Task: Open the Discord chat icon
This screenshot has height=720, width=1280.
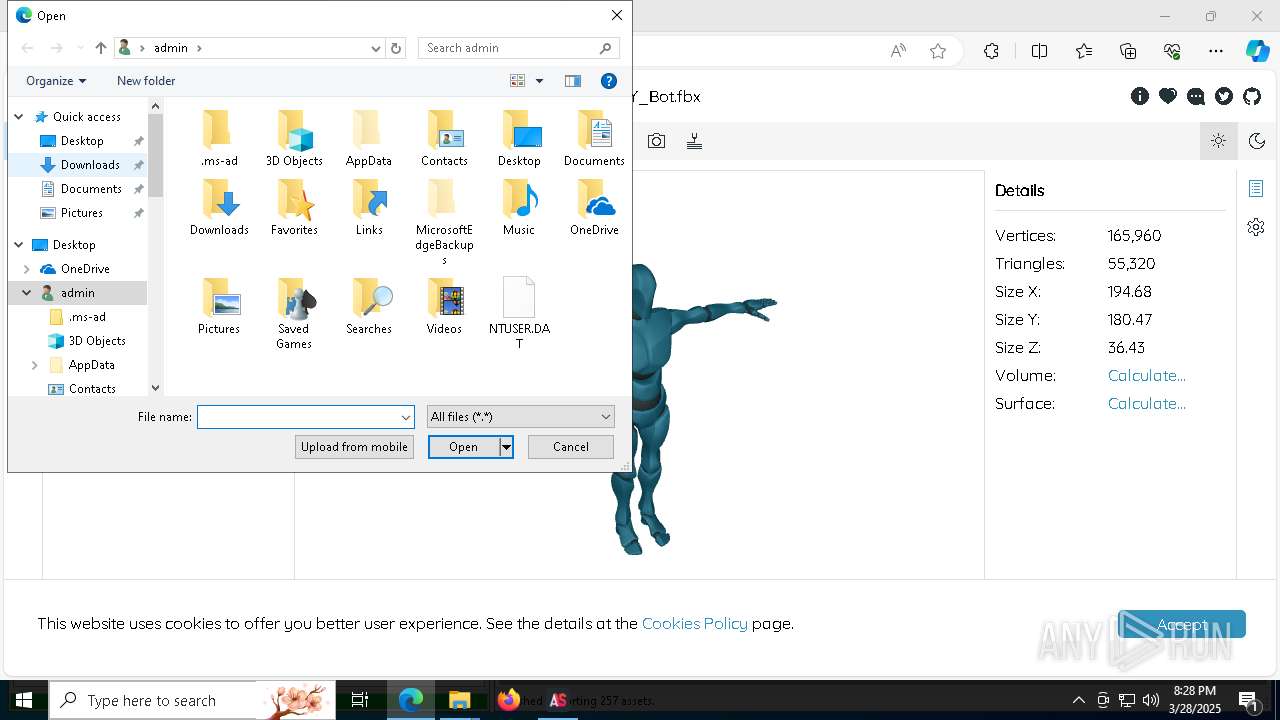Action: (x=1196, y=96)
